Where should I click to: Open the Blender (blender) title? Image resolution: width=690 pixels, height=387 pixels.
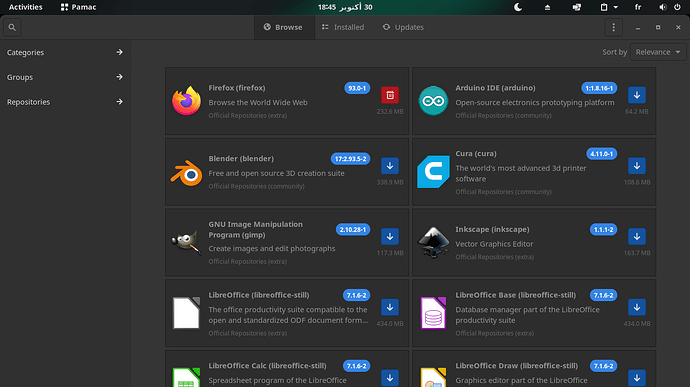click(241, 158)
